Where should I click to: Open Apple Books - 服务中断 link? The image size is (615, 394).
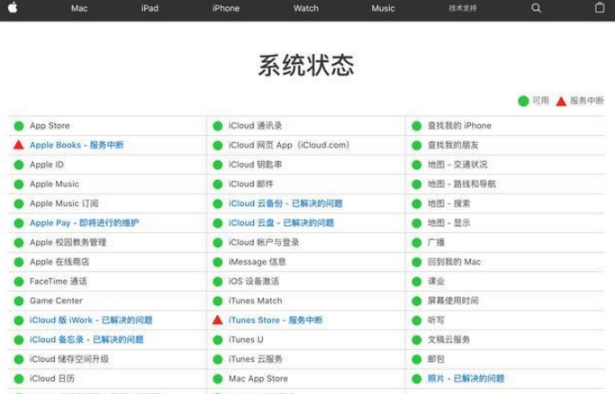76,145
